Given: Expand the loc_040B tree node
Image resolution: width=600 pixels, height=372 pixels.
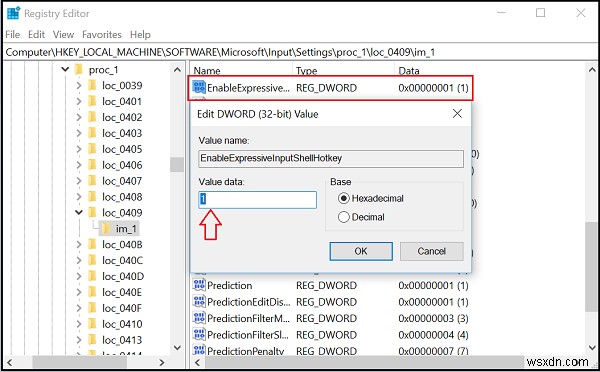Looking at the screenshot, I should tap(79, 245).
